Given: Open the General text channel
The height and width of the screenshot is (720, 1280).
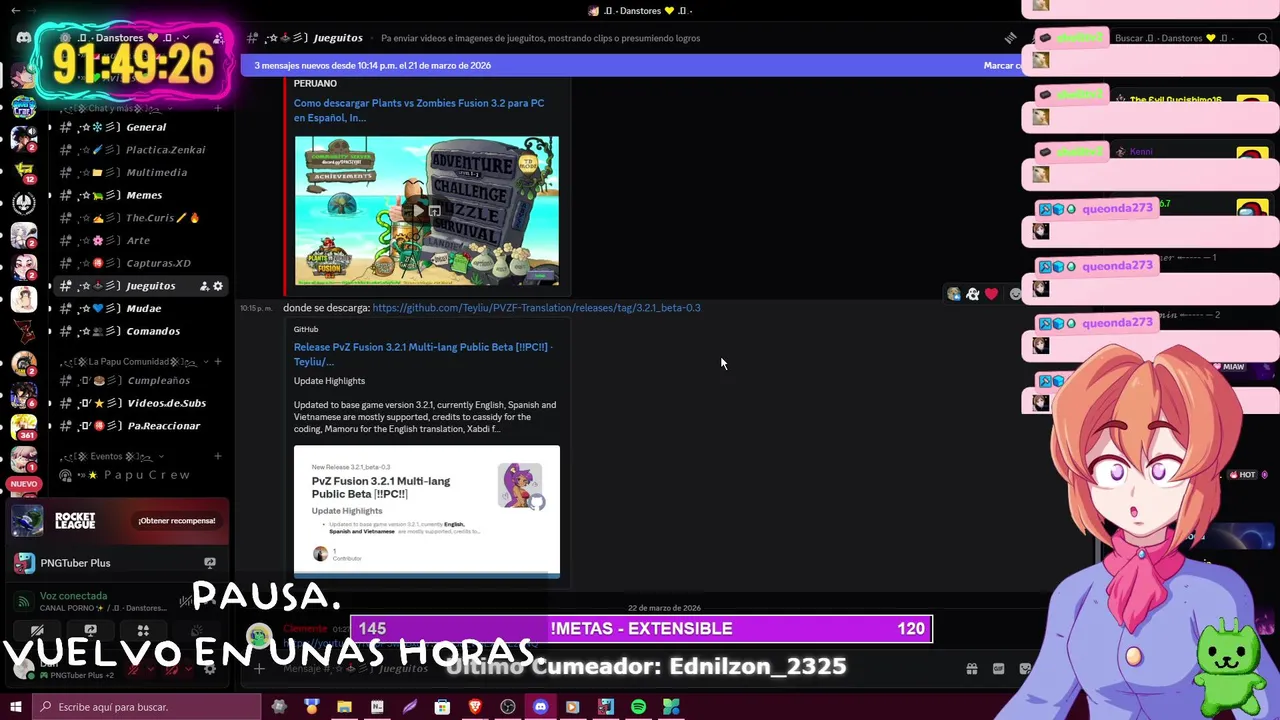Looking at the screenshot, I should click(x=140, y=127).
